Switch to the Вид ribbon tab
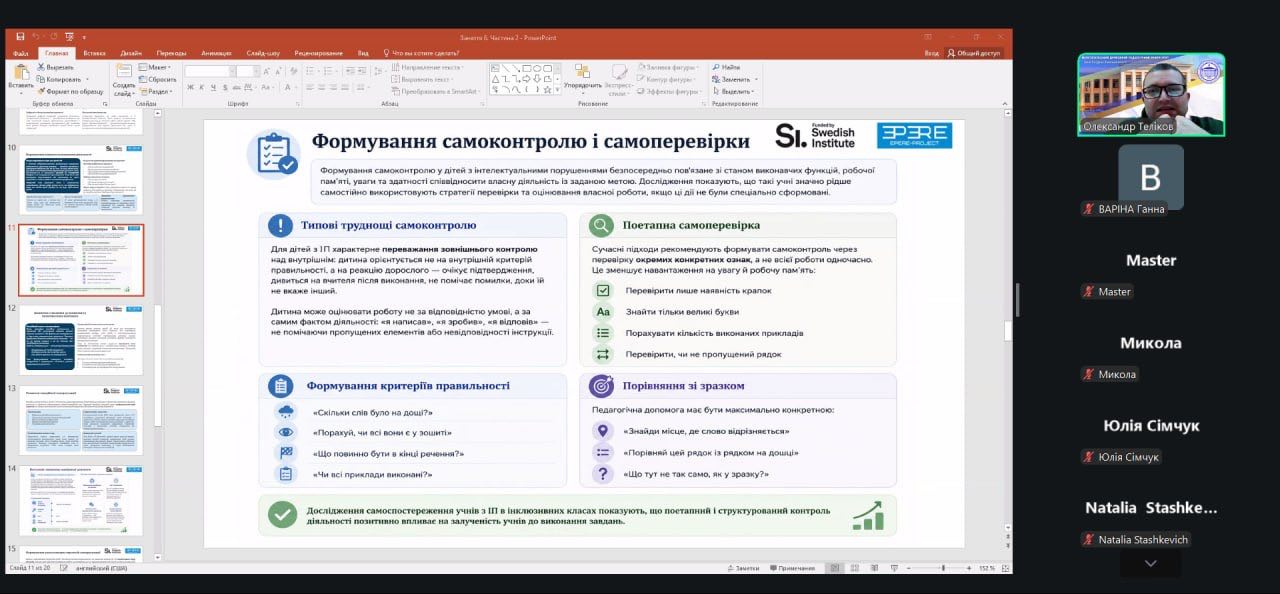The image size is (1280, 594). tap(363, 53)
